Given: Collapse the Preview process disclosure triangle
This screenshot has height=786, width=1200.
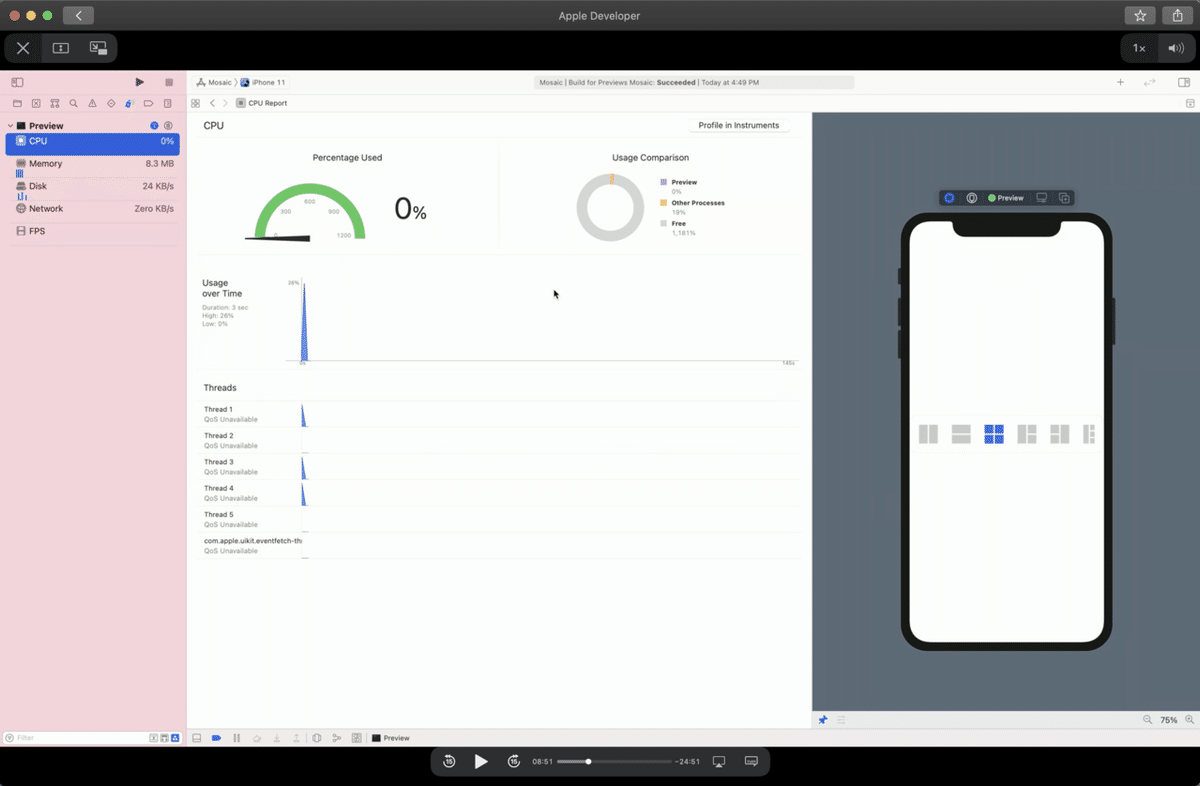Looking at the screenshot, I should [x=10, y=126].
